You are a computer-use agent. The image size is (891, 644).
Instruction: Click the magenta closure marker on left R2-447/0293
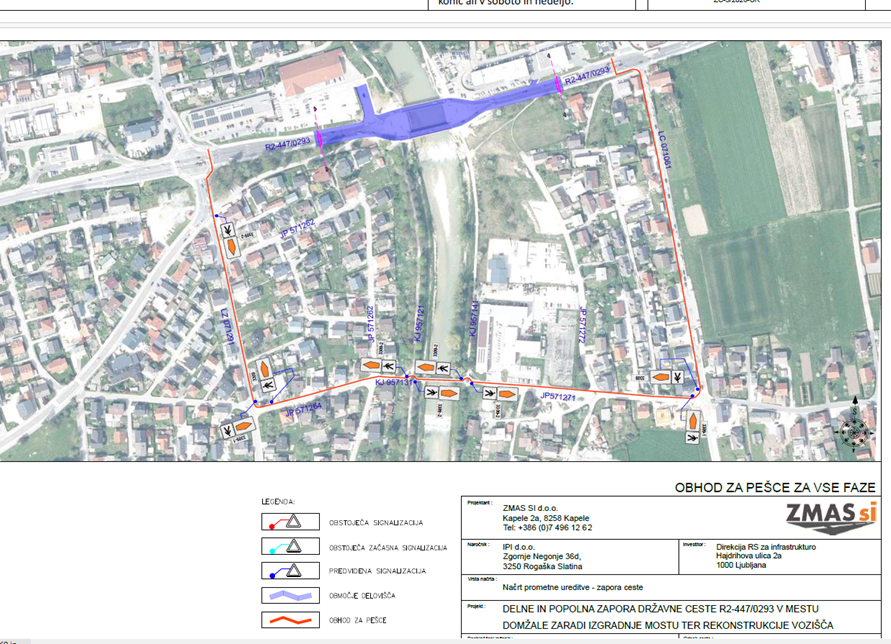click(319, 139)
